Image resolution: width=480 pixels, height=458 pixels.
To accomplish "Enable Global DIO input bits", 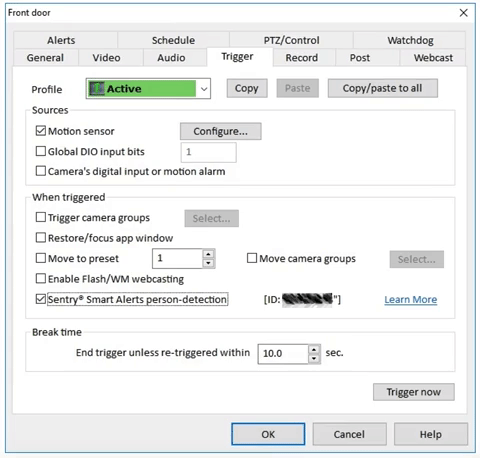I will tap(41, 151).
